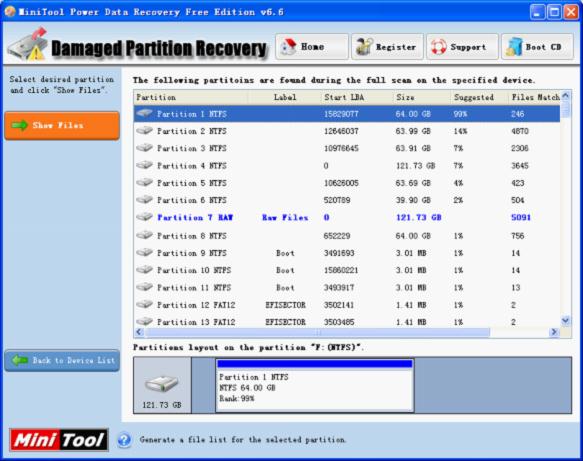Click drive icon of Partition 12 FAT12
Image resolution: width=583 pixels, height=461 pixels.
tap(144, 304)
